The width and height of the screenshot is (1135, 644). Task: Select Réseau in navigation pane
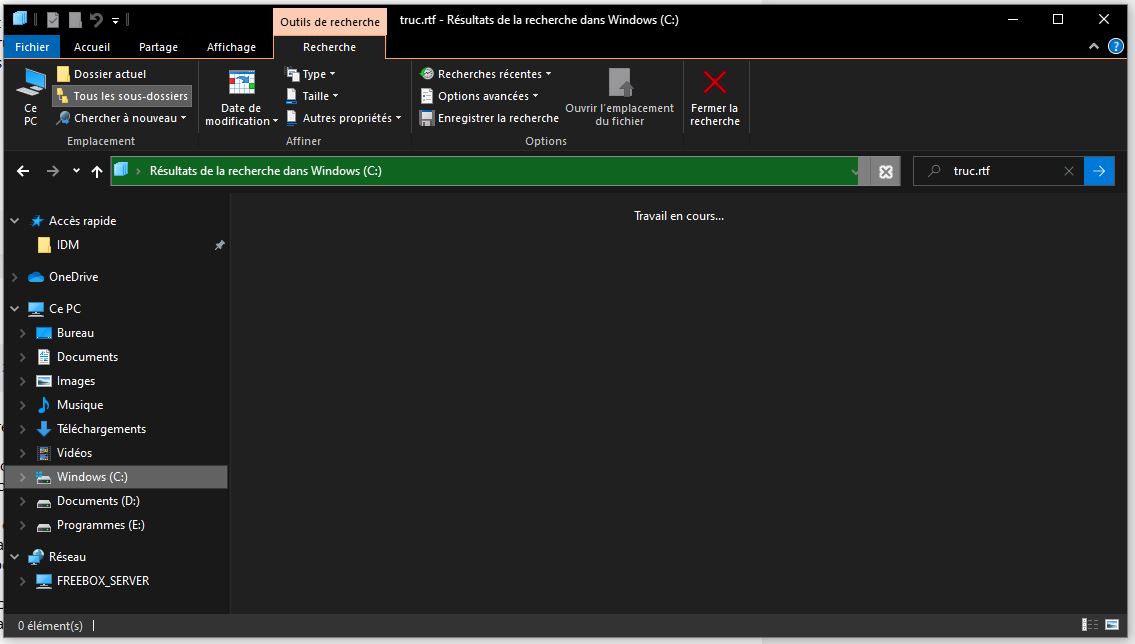tap(67, 556)
